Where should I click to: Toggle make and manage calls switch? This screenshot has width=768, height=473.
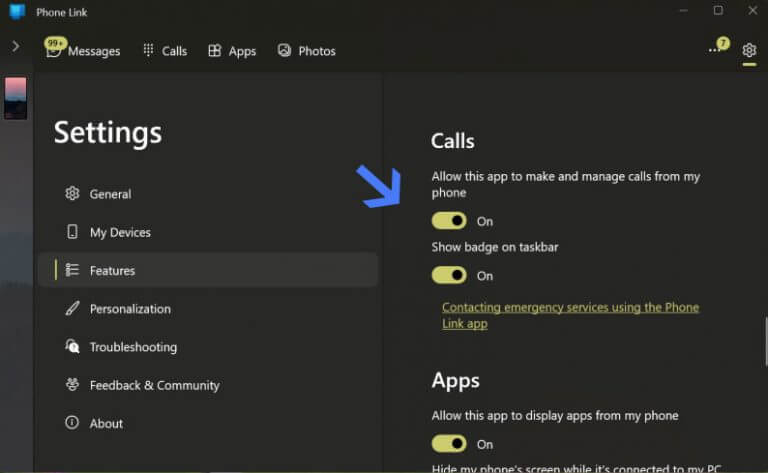pos(449,221)
